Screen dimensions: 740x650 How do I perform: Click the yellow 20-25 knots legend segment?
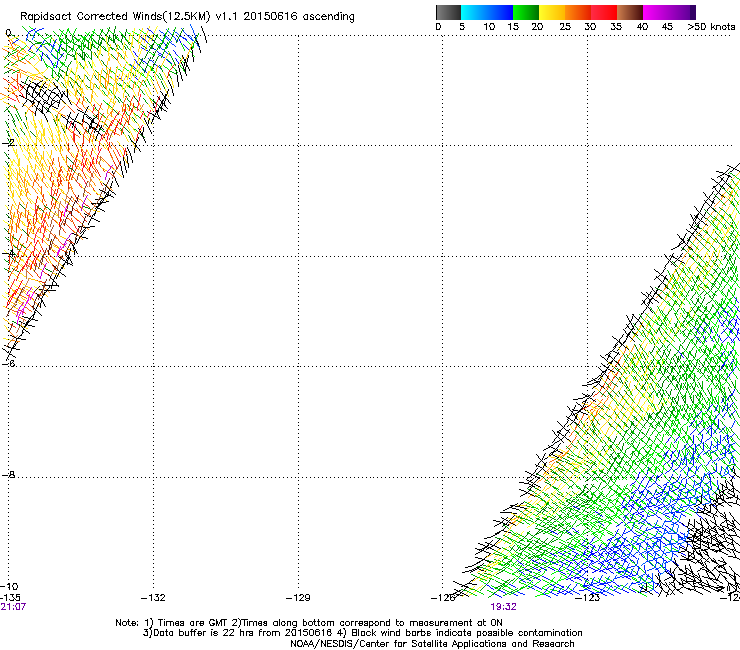tap(552, 12)
